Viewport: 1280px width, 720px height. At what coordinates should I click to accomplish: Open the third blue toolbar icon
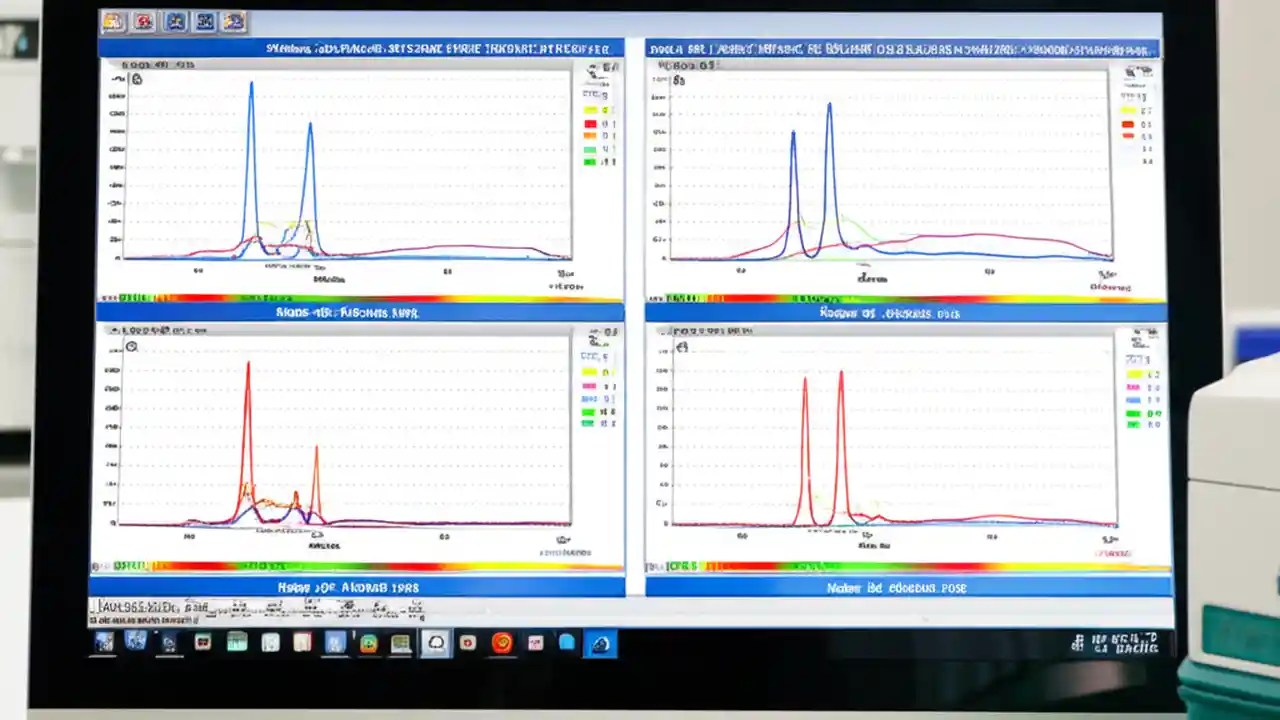pos(174,21)
